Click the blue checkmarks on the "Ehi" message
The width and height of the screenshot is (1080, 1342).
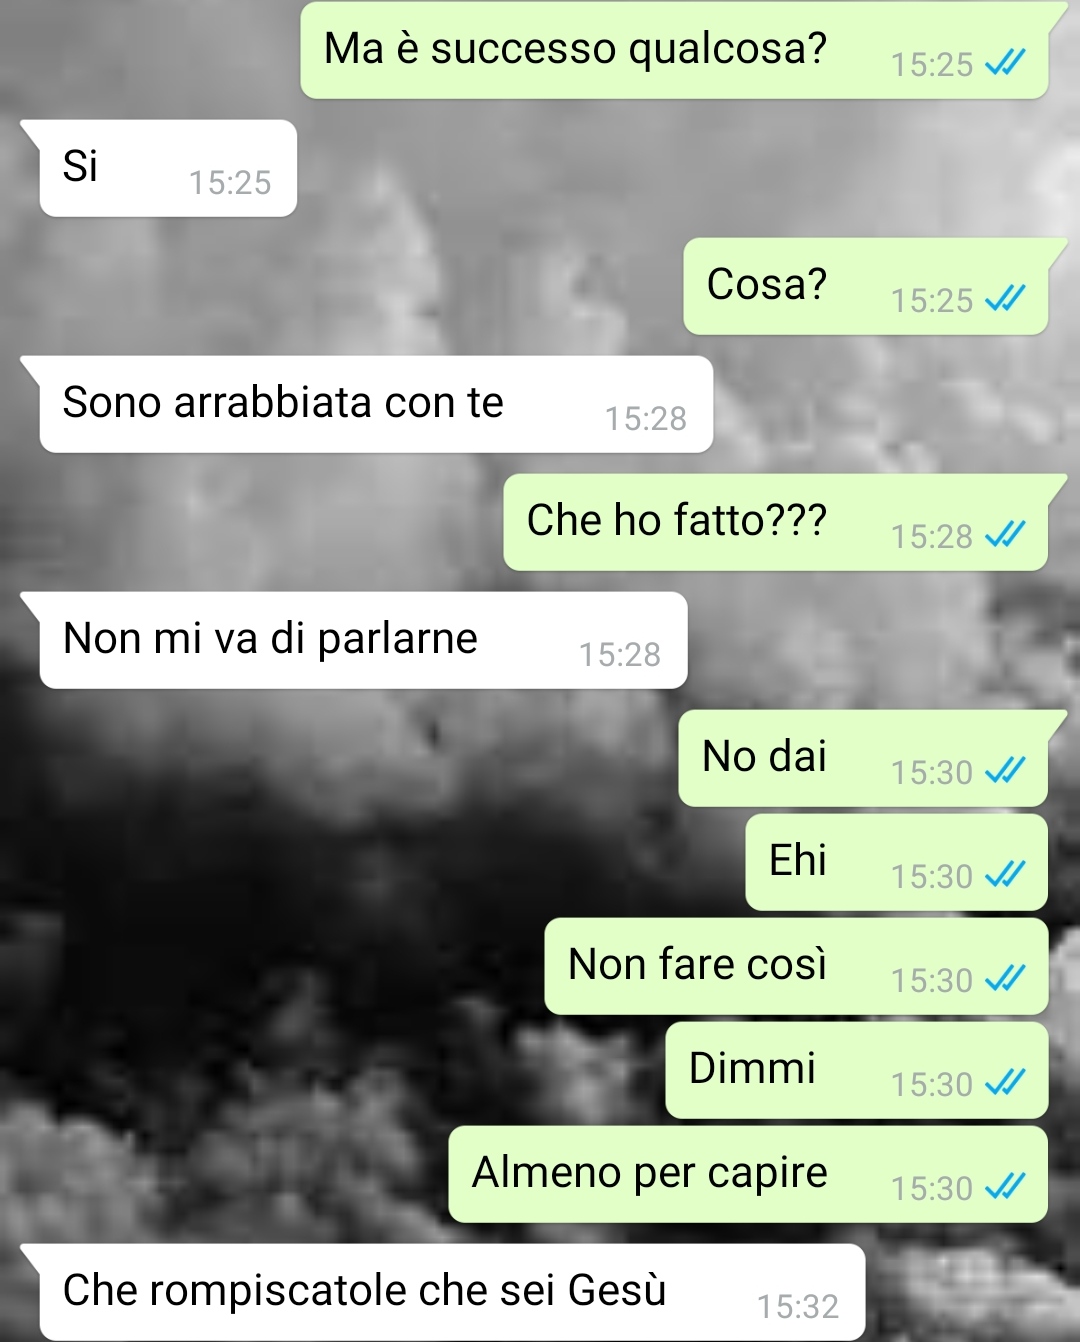coord(1005,875)
